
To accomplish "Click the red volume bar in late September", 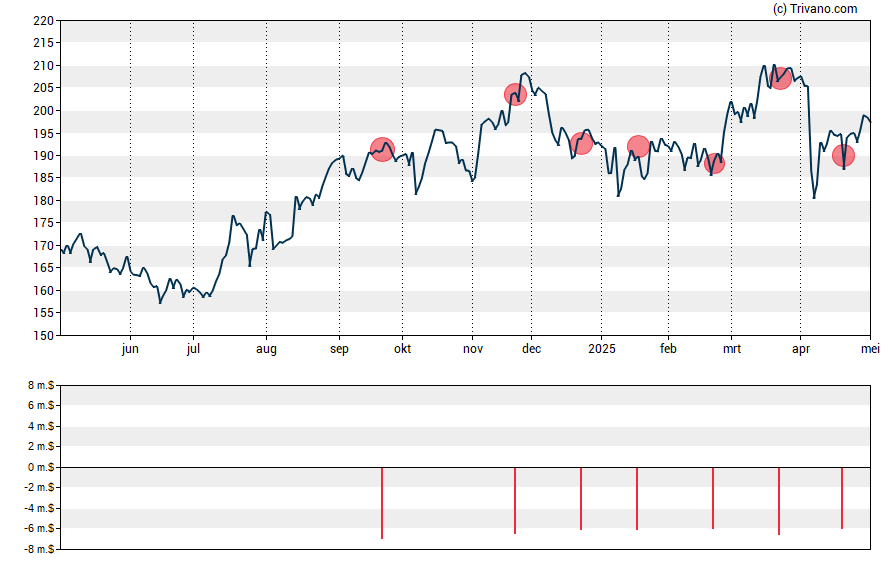I will (x=382, y=503).
